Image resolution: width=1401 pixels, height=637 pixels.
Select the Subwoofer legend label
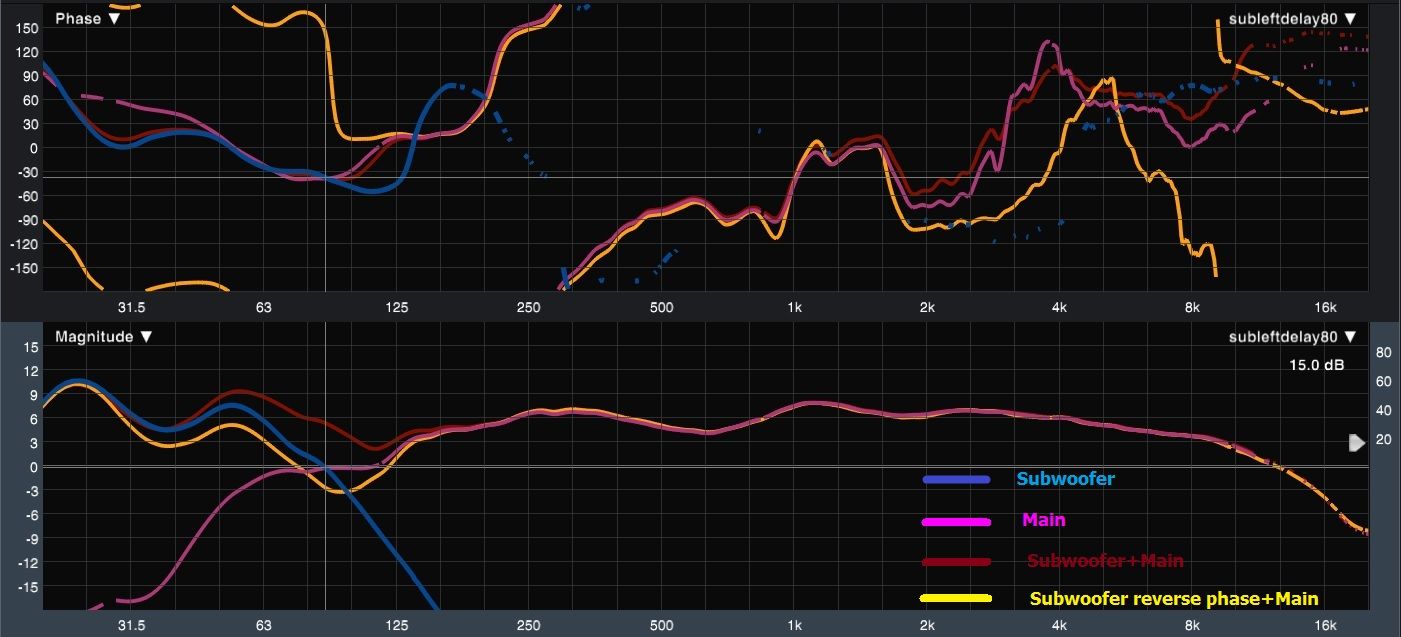pos(1065,479)
